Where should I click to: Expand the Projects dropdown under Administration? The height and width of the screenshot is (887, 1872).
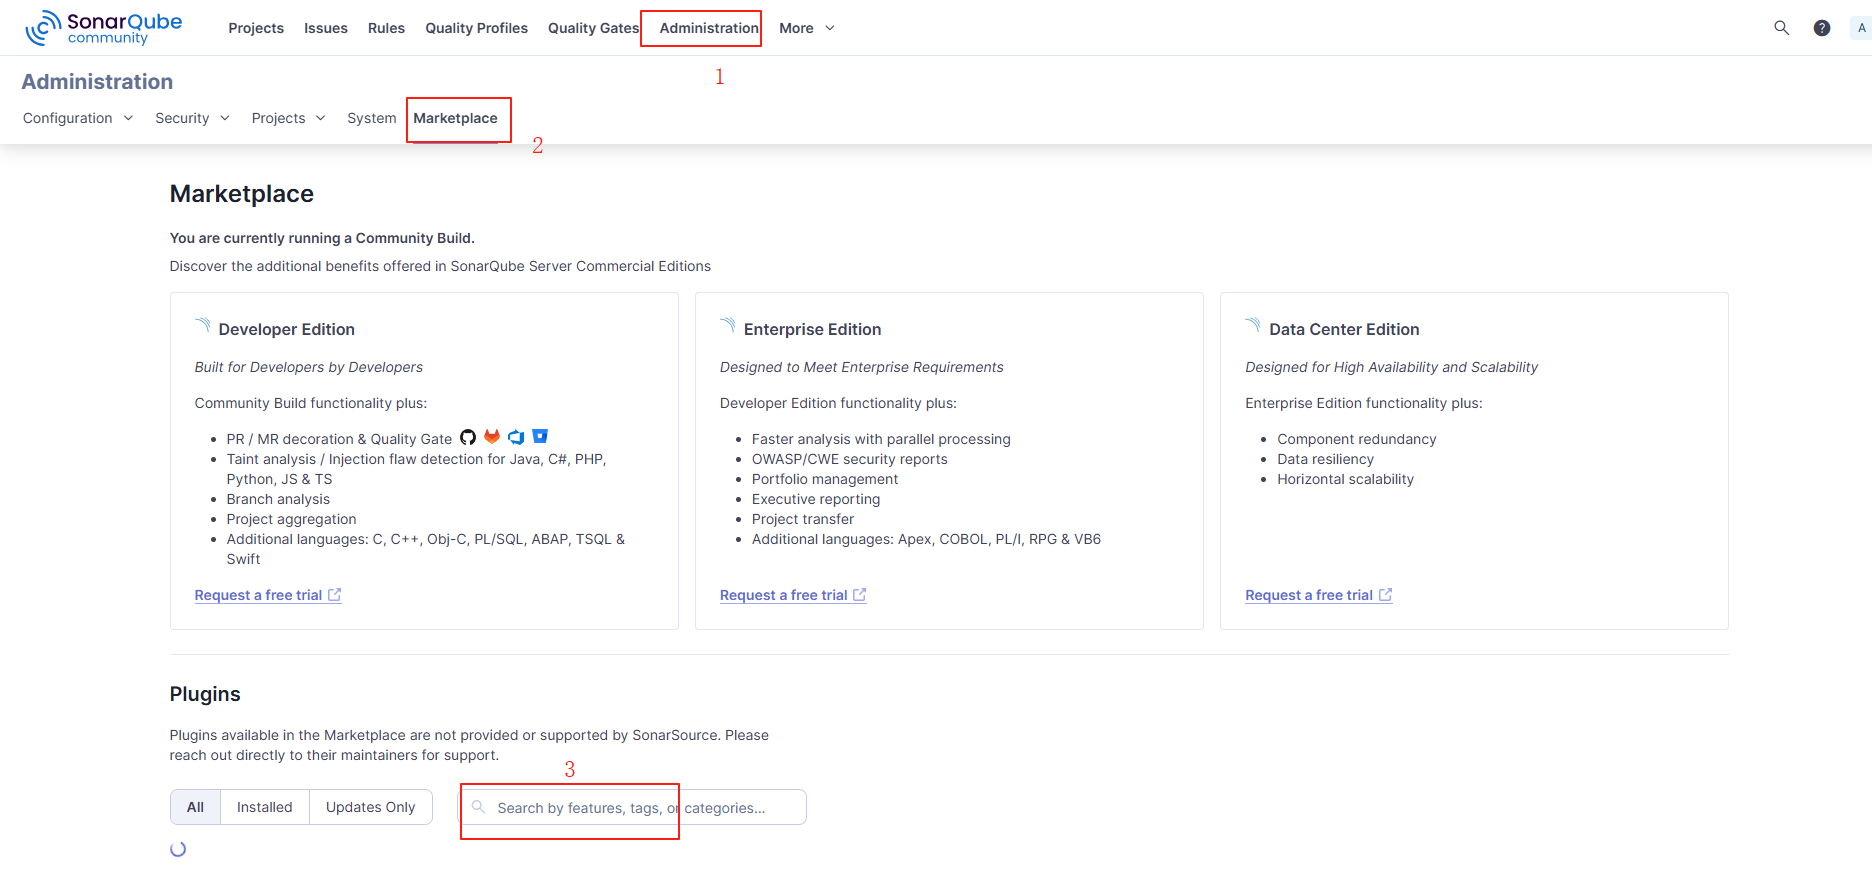[288, 118]
